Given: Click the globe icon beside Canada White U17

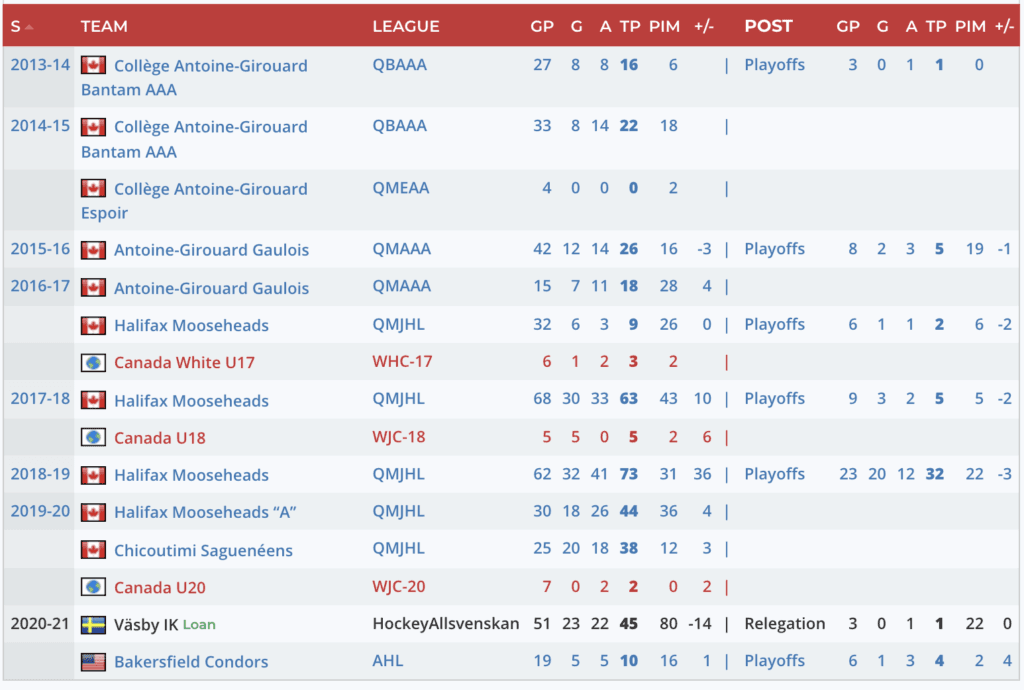Looking at the screenshot, I should click(93, 362).
